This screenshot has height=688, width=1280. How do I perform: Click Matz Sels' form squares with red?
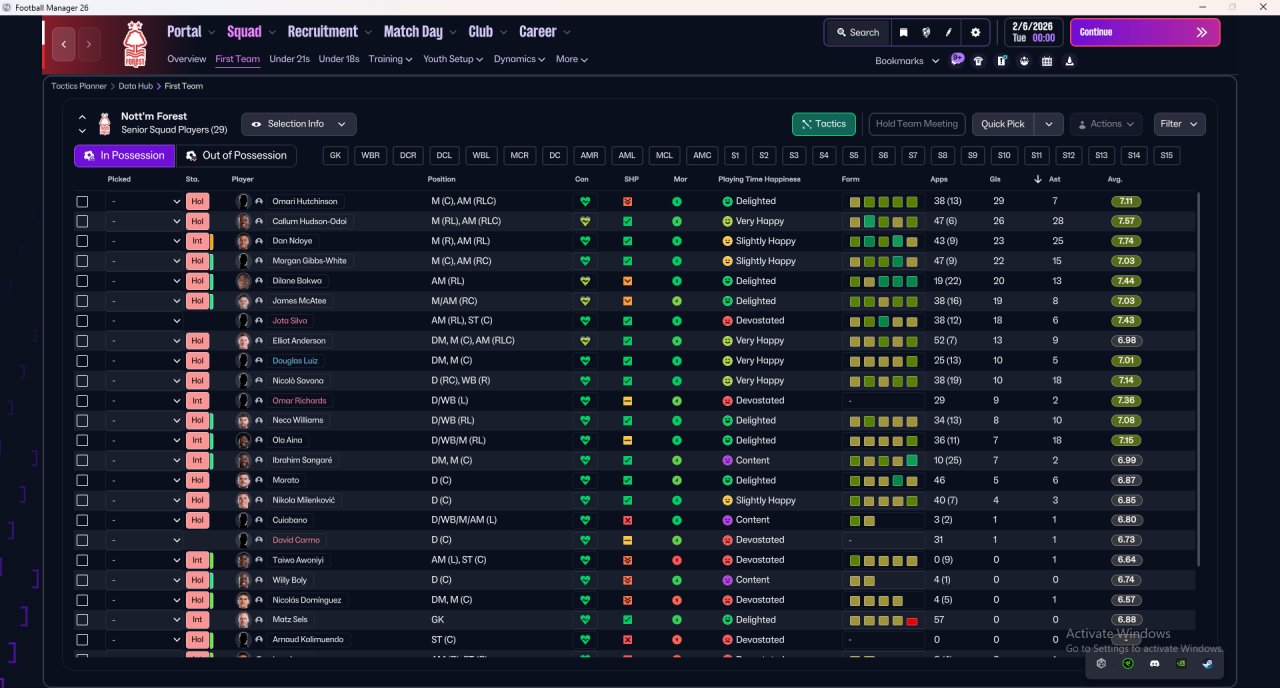click(x=884, y=620)
